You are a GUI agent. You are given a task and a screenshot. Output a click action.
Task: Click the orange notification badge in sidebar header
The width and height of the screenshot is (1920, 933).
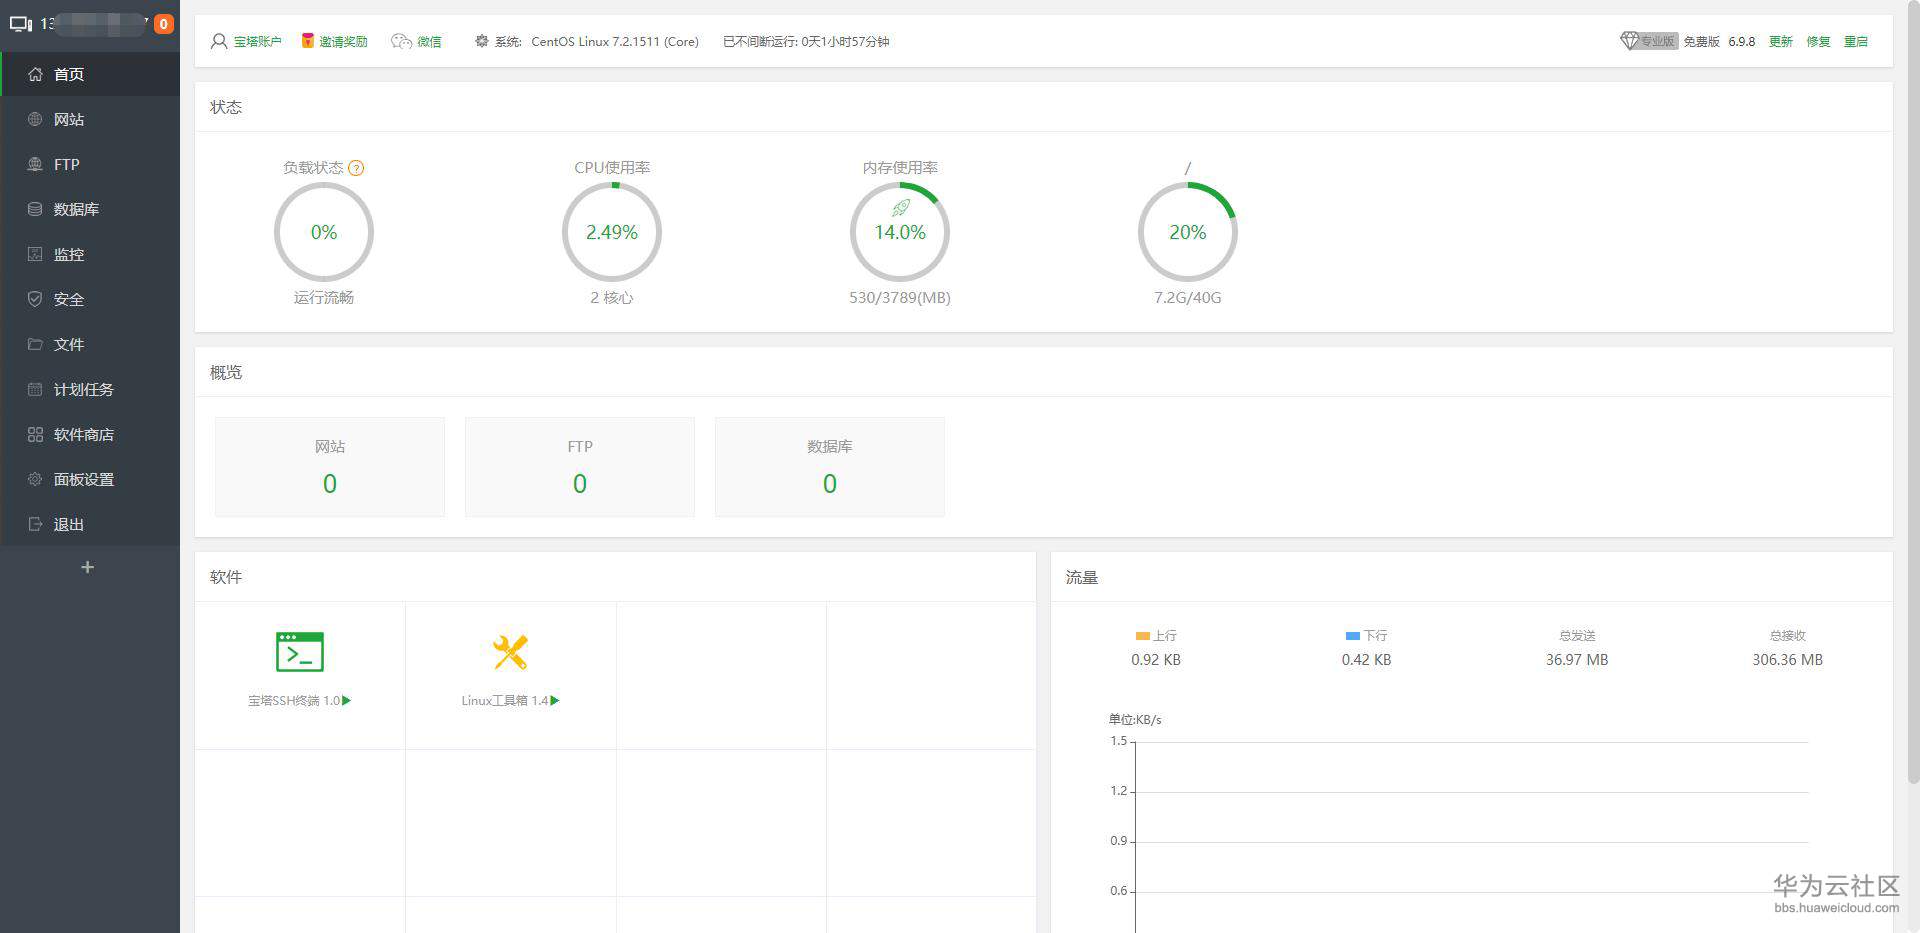pos(163,23)
